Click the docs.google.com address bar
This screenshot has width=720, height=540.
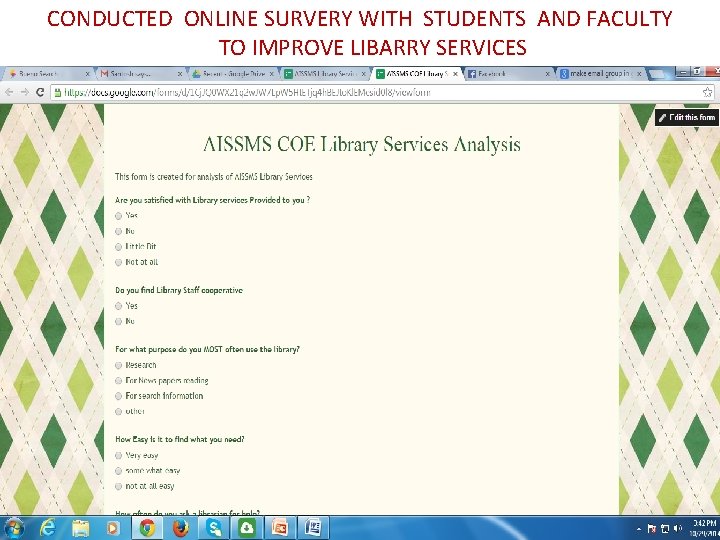[381, 92]
